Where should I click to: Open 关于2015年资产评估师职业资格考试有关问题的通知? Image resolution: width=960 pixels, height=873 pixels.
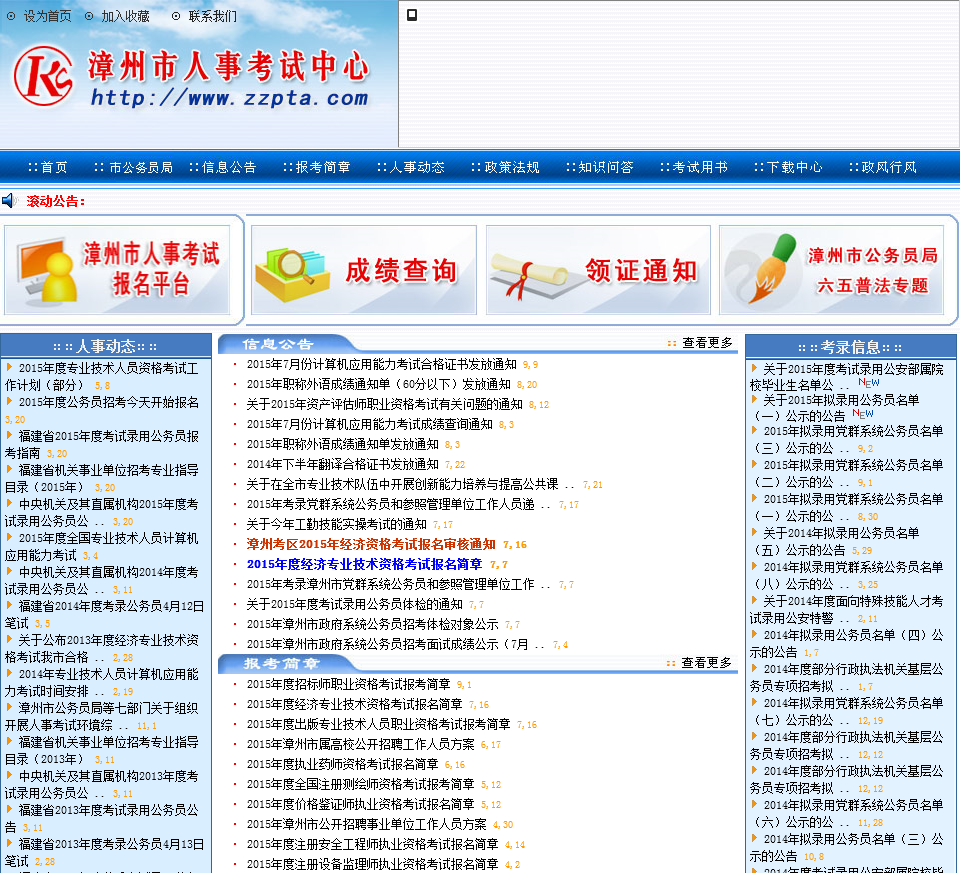(x=384, y=404)
